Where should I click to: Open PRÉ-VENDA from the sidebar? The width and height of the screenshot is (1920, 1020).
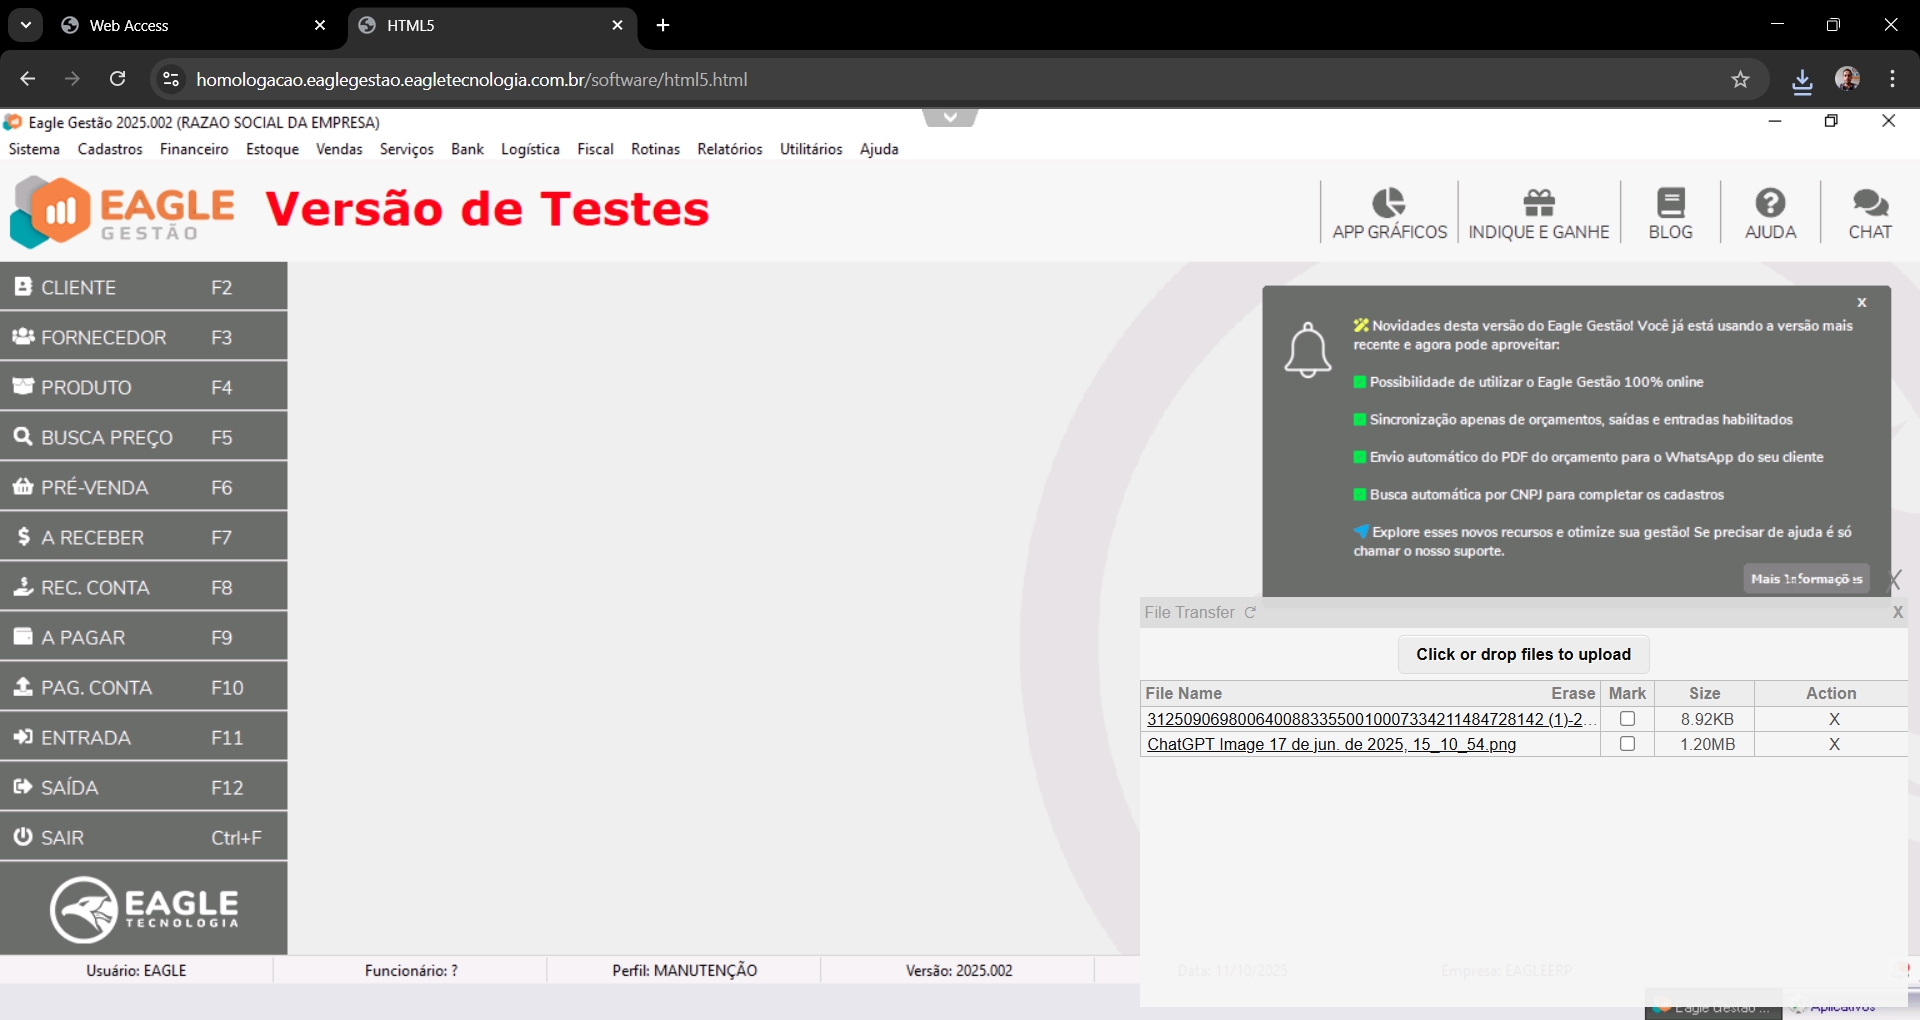click(x=144, y=487)
